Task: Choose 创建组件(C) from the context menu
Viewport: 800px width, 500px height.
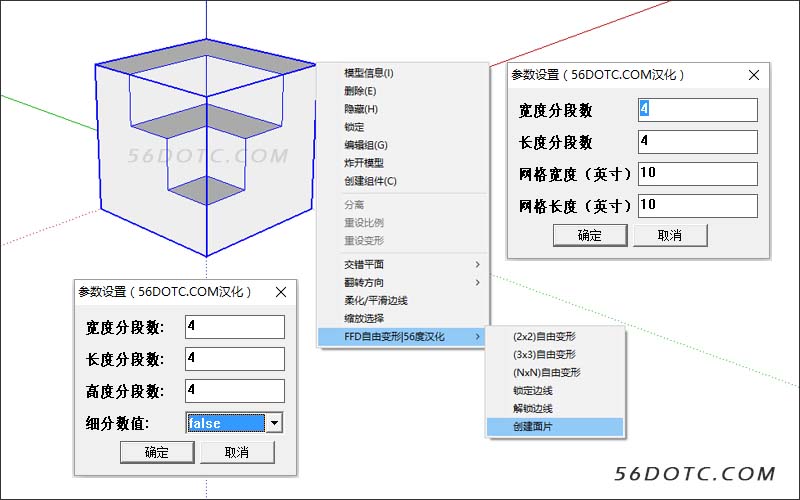Action: point(370,181)
